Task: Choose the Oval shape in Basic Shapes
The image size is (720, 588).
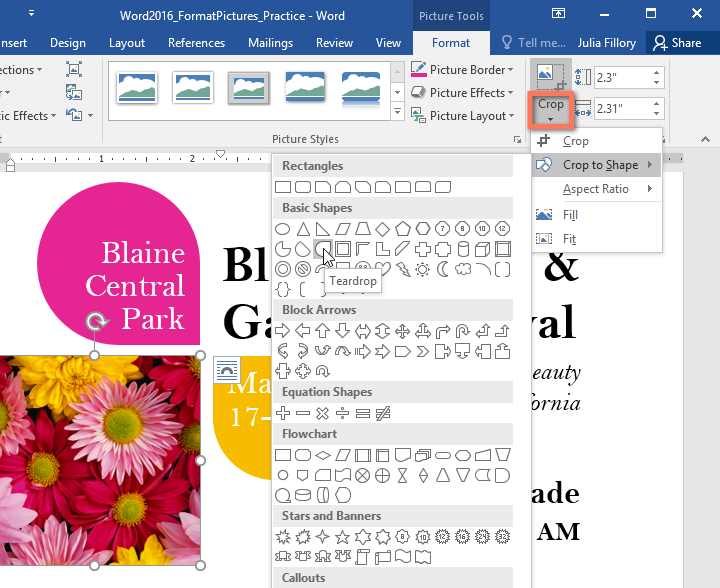Action: pos(283,229)
